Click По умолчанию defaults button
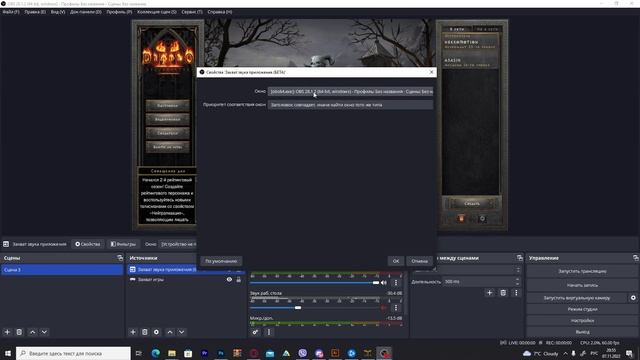 pos(221,261)
